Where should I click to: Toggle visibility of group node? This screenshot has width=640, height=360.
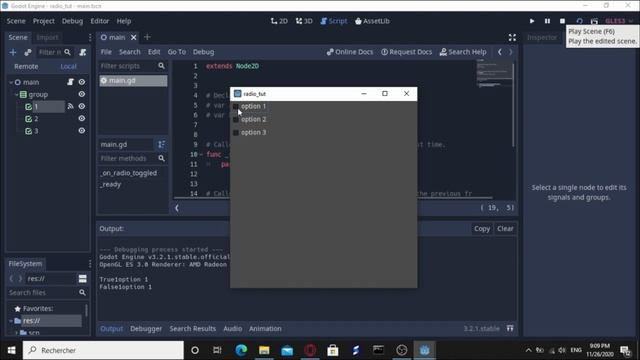pos(82,94)
